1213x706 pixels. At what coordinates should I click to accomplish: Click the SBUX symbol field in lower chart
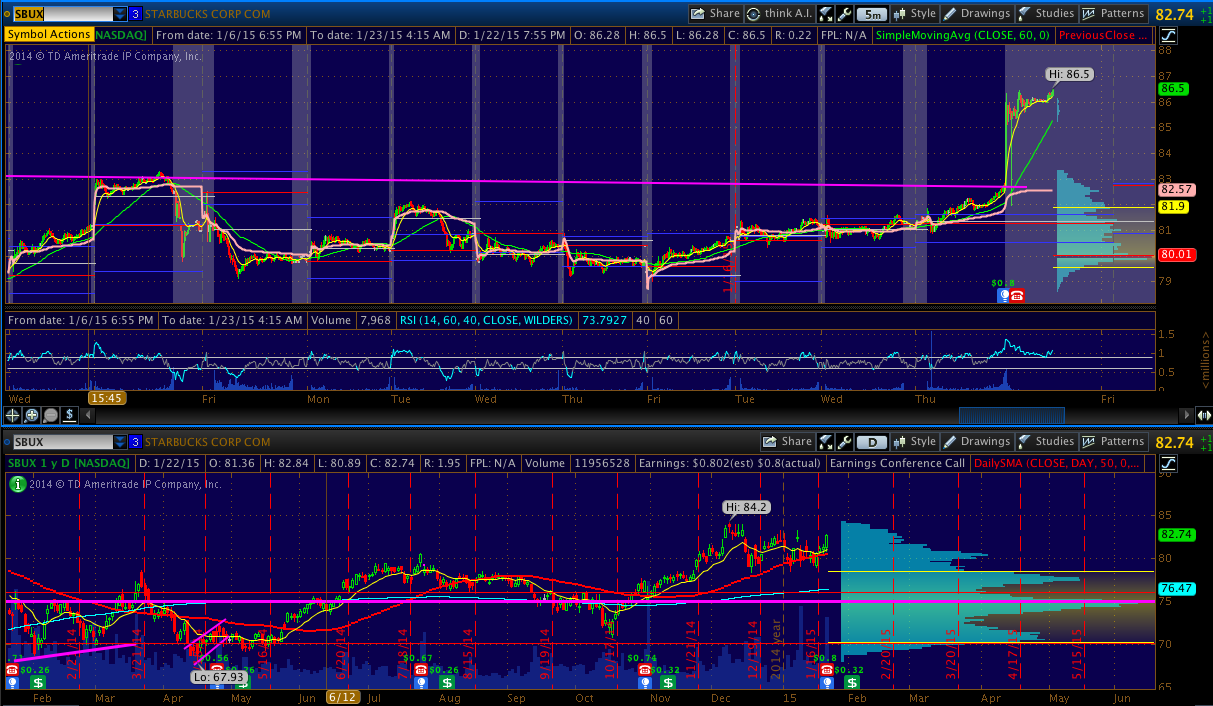[58, 441]
